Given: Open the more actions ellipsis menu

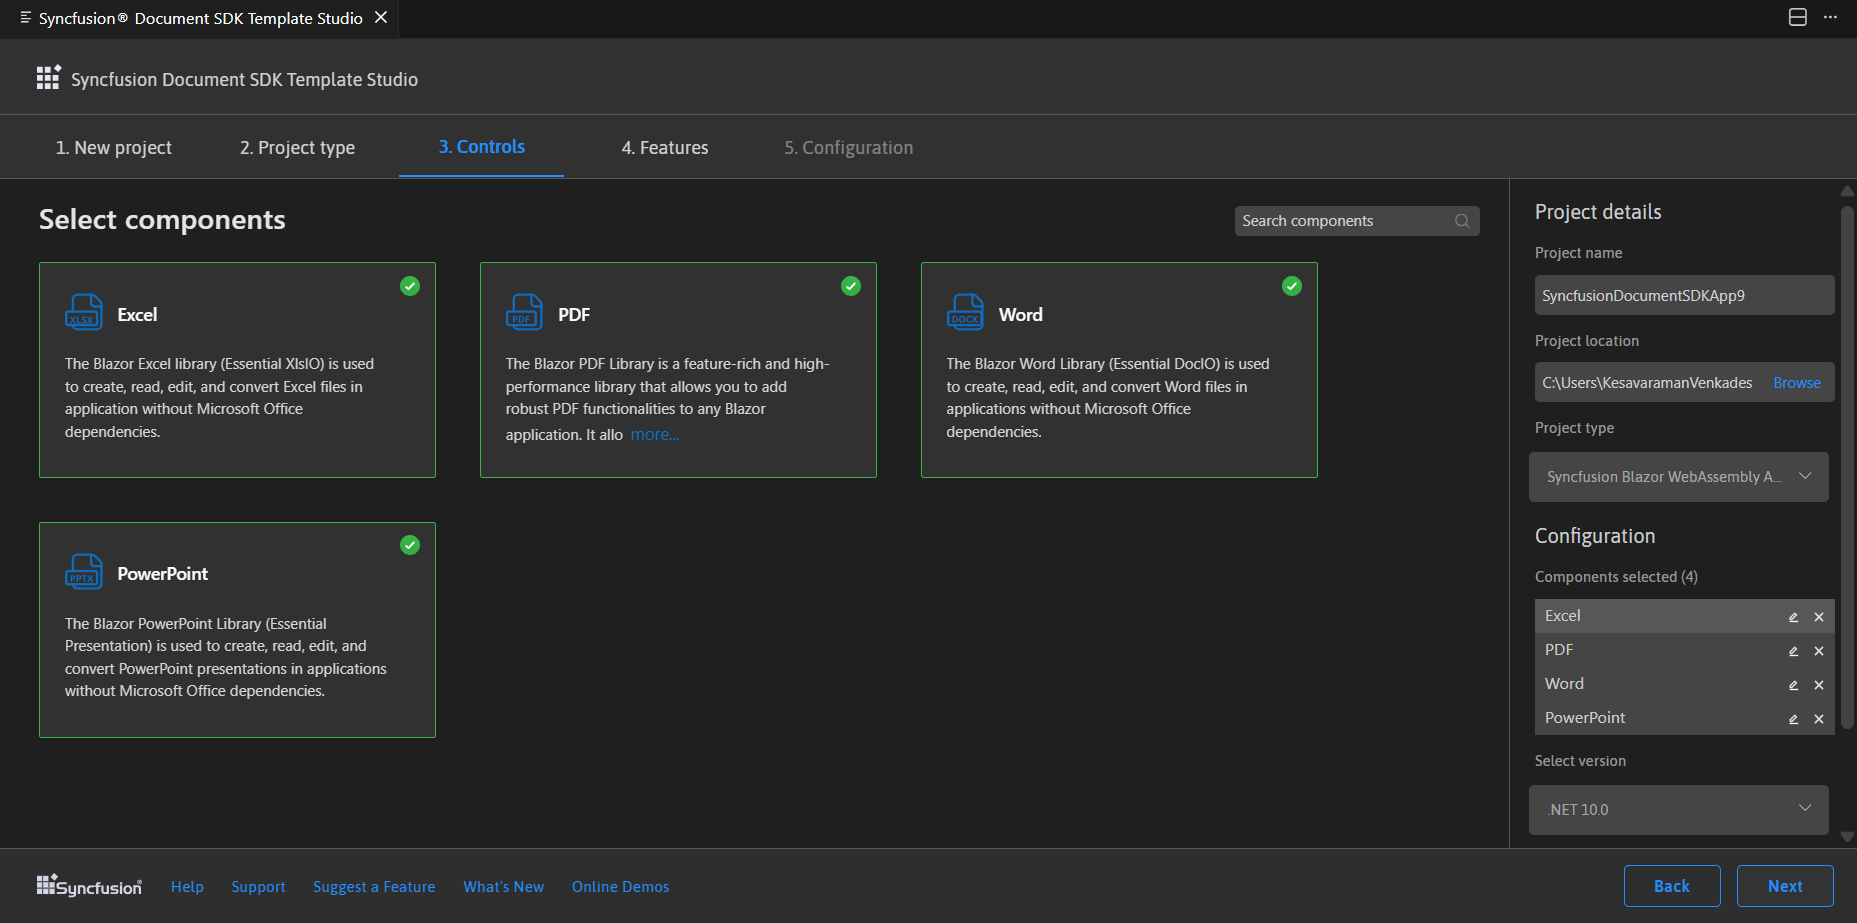Looking at the screenshot, I should coord(1830,18).
